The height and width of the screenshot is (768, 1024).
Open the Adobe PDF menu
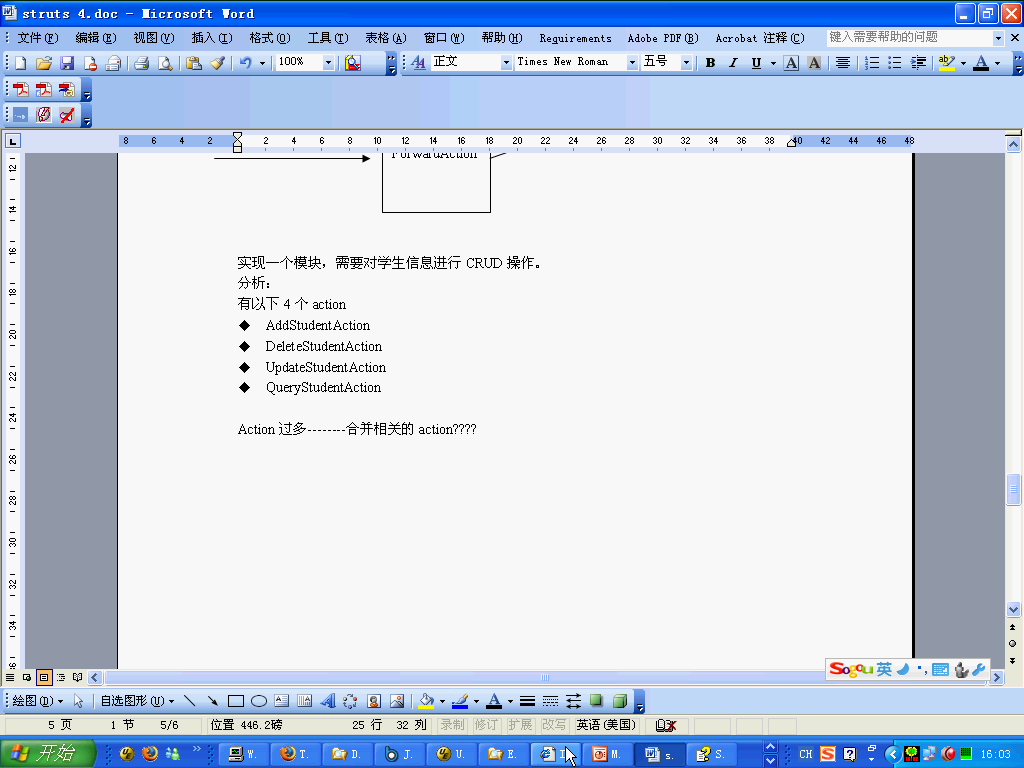point(663,38)
